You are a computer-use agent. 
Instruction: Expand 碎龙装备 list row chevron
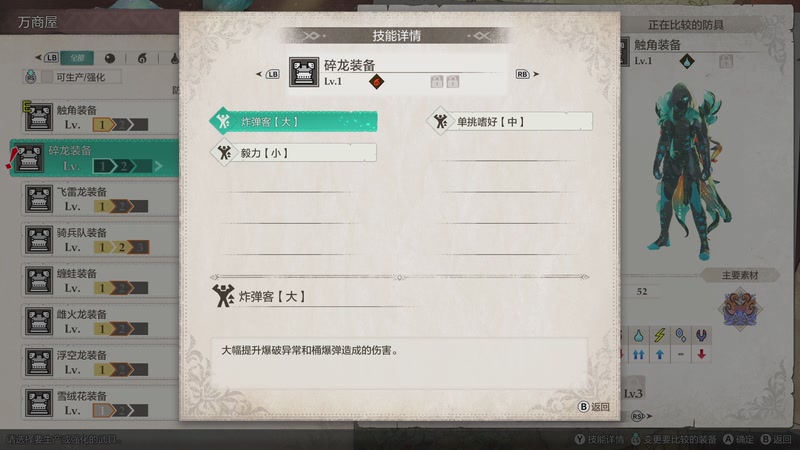click(x=159, y=166)
